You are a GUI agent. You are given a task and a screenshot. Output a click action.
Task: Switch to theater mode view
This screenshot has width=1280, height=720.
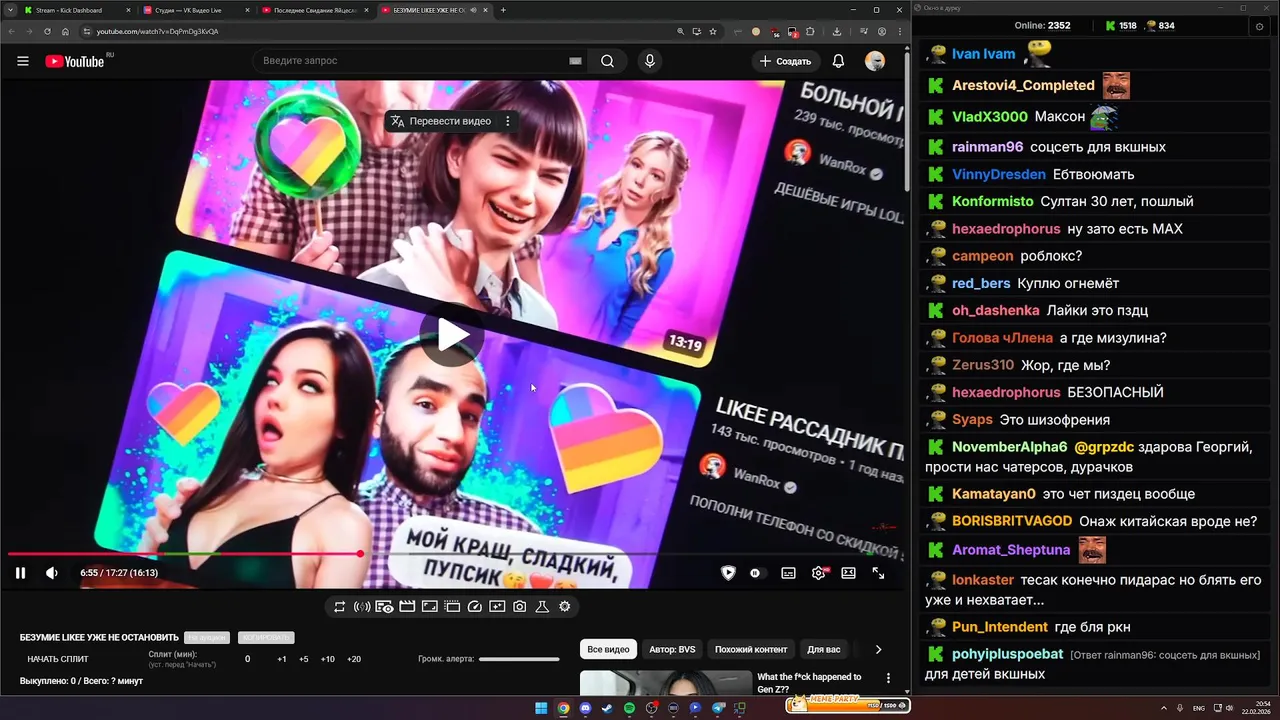(x=848, y=573)
